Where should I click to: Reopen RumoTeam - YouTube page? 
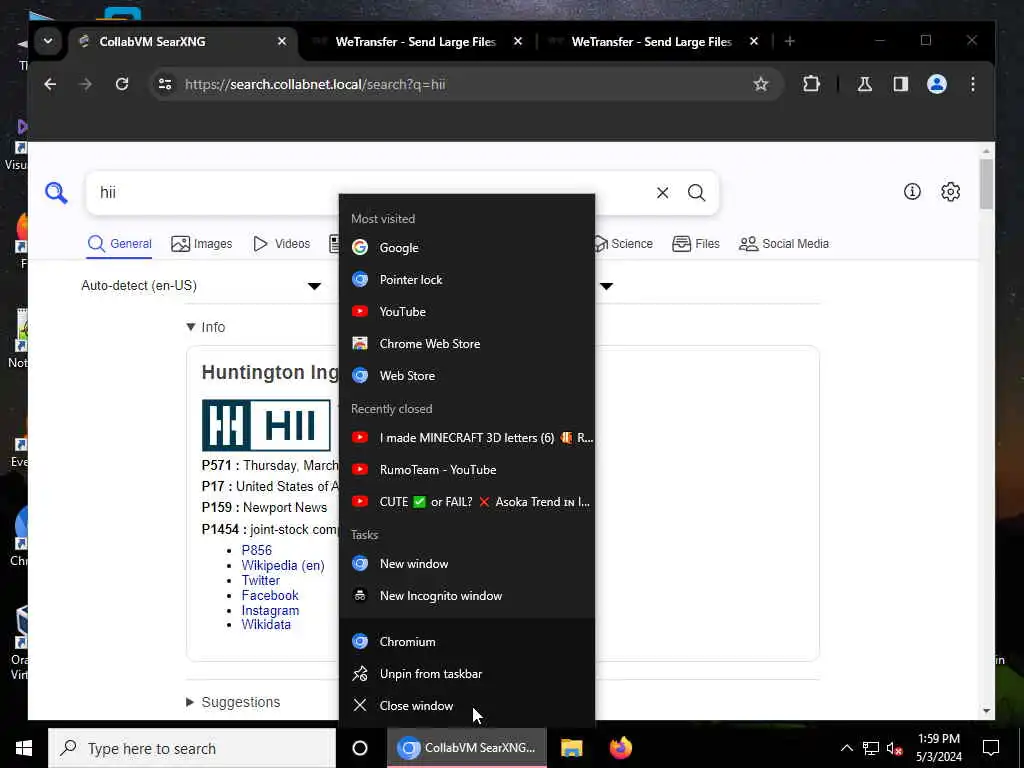click(467, 470)
